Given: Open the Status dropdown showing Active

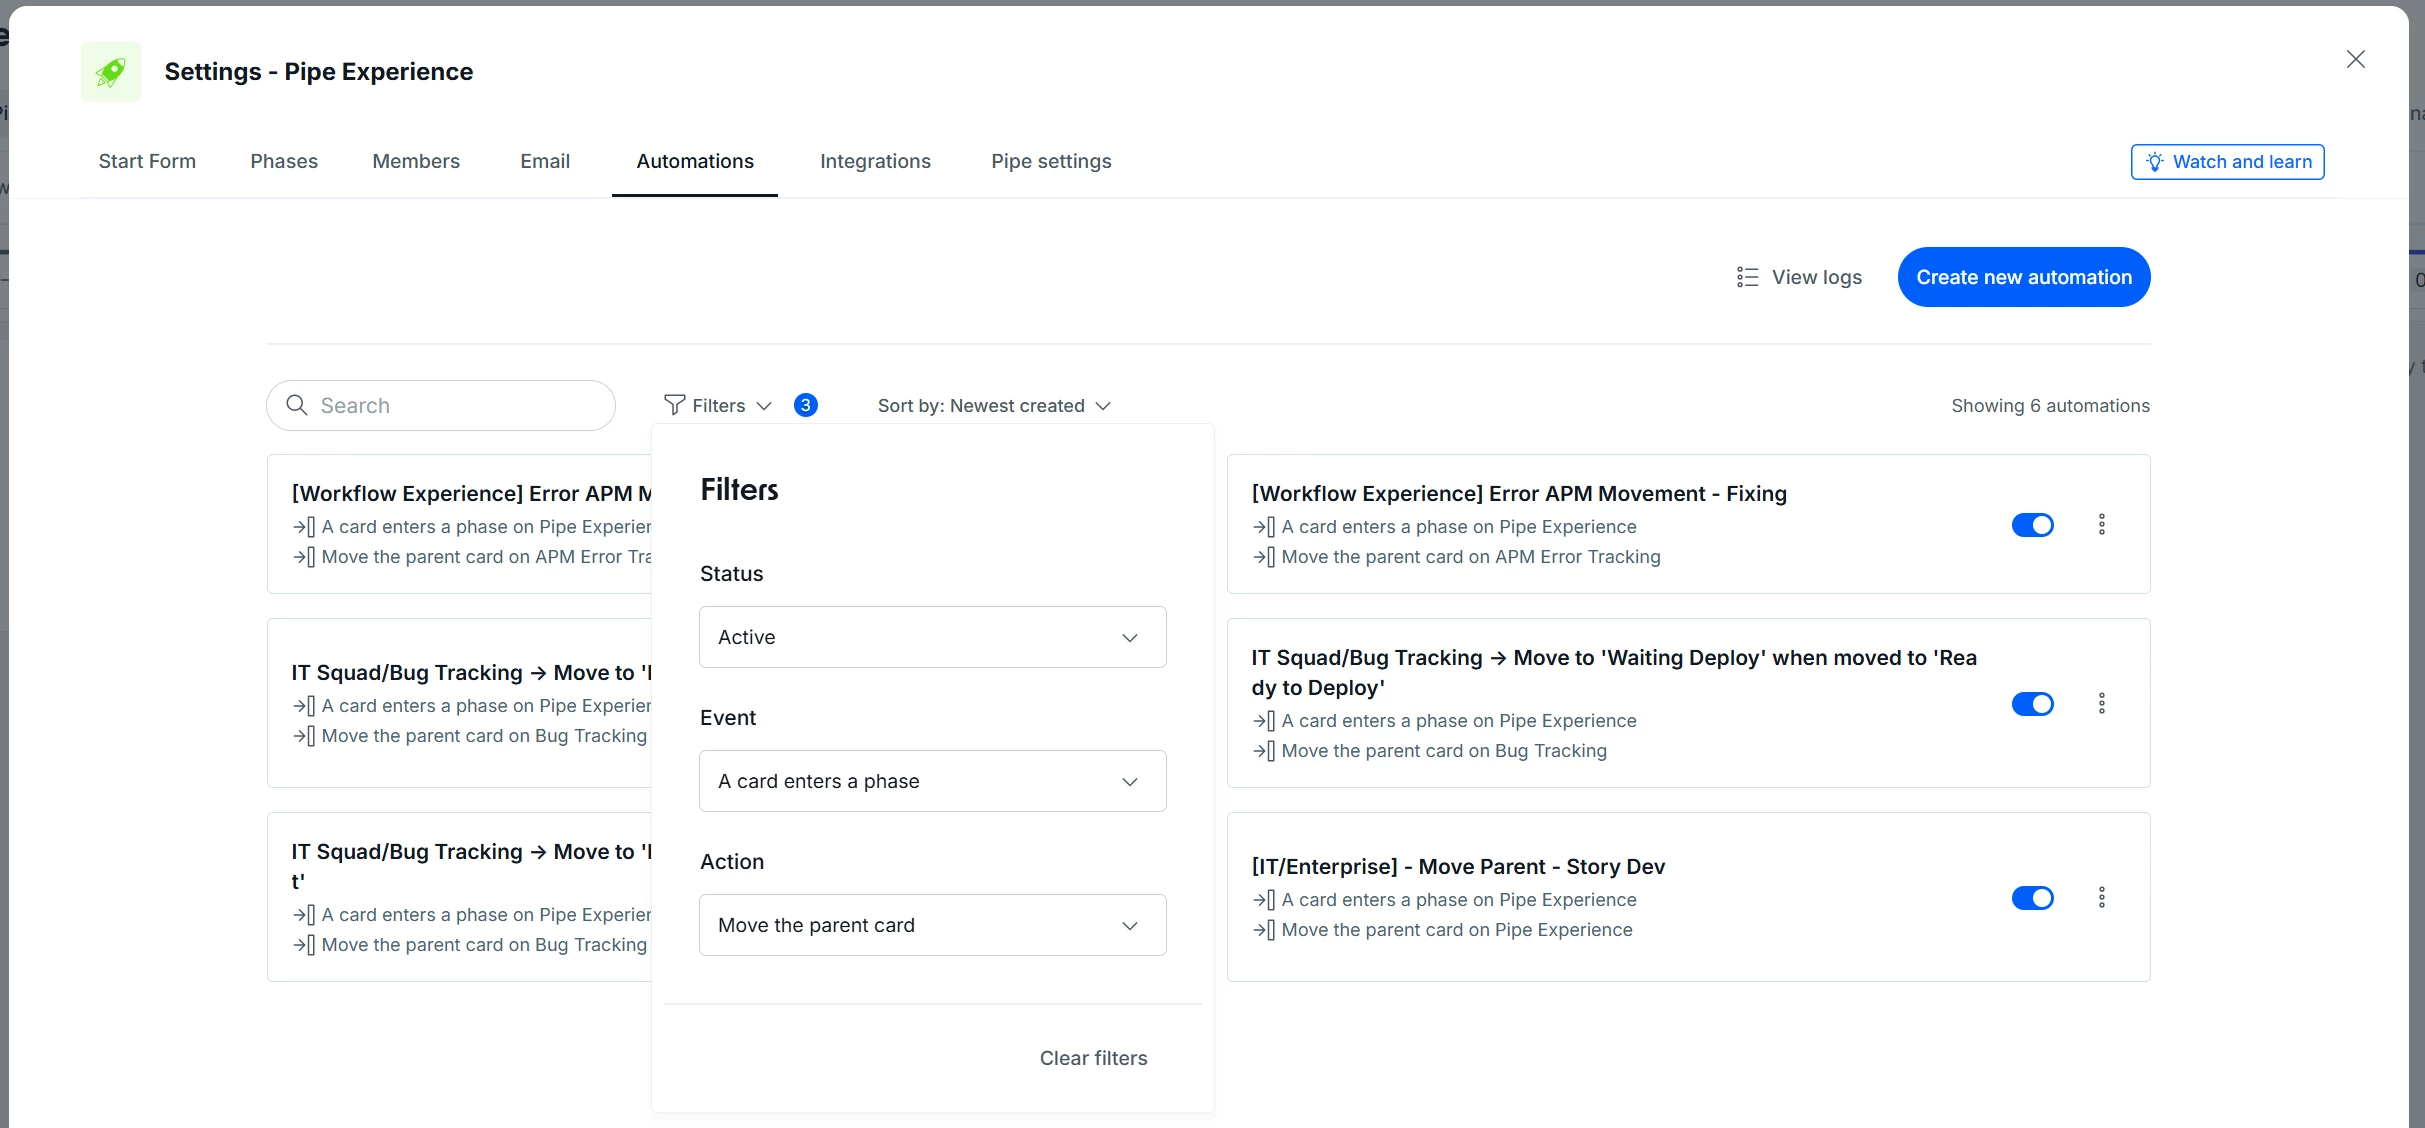Looking at the screenshot, I should (x=932, y=637).
